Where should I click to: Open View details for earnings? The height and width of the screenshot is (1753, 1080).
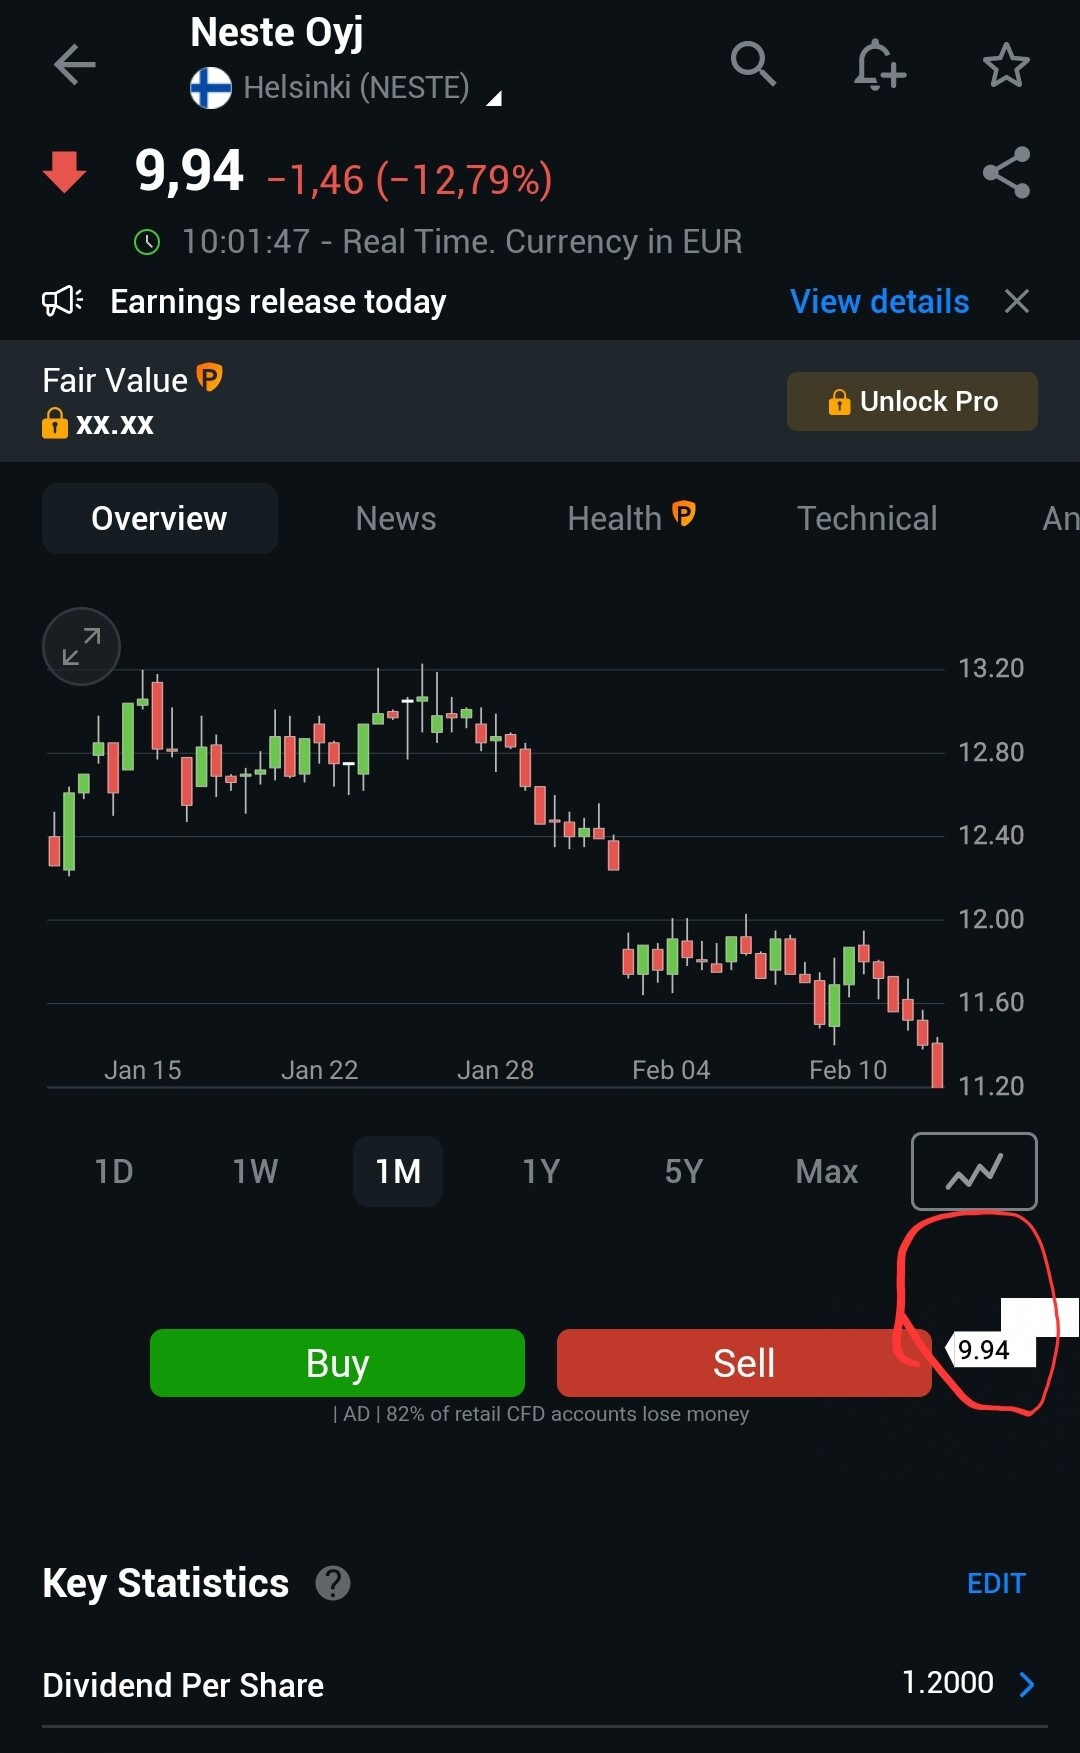point(880,301)
